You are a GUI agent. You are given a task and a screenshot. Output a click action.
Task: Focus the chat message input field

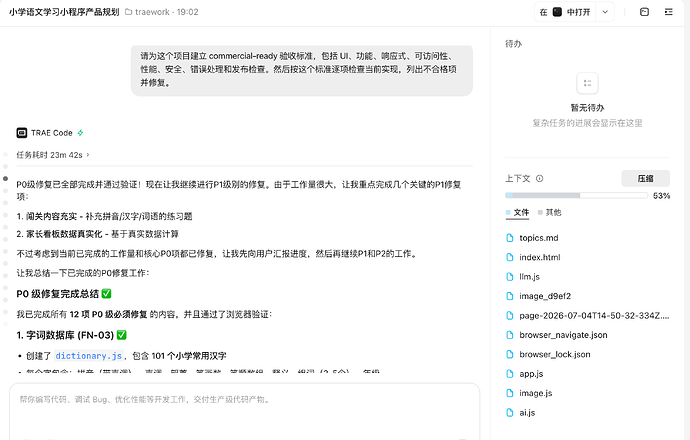(244, 400)
